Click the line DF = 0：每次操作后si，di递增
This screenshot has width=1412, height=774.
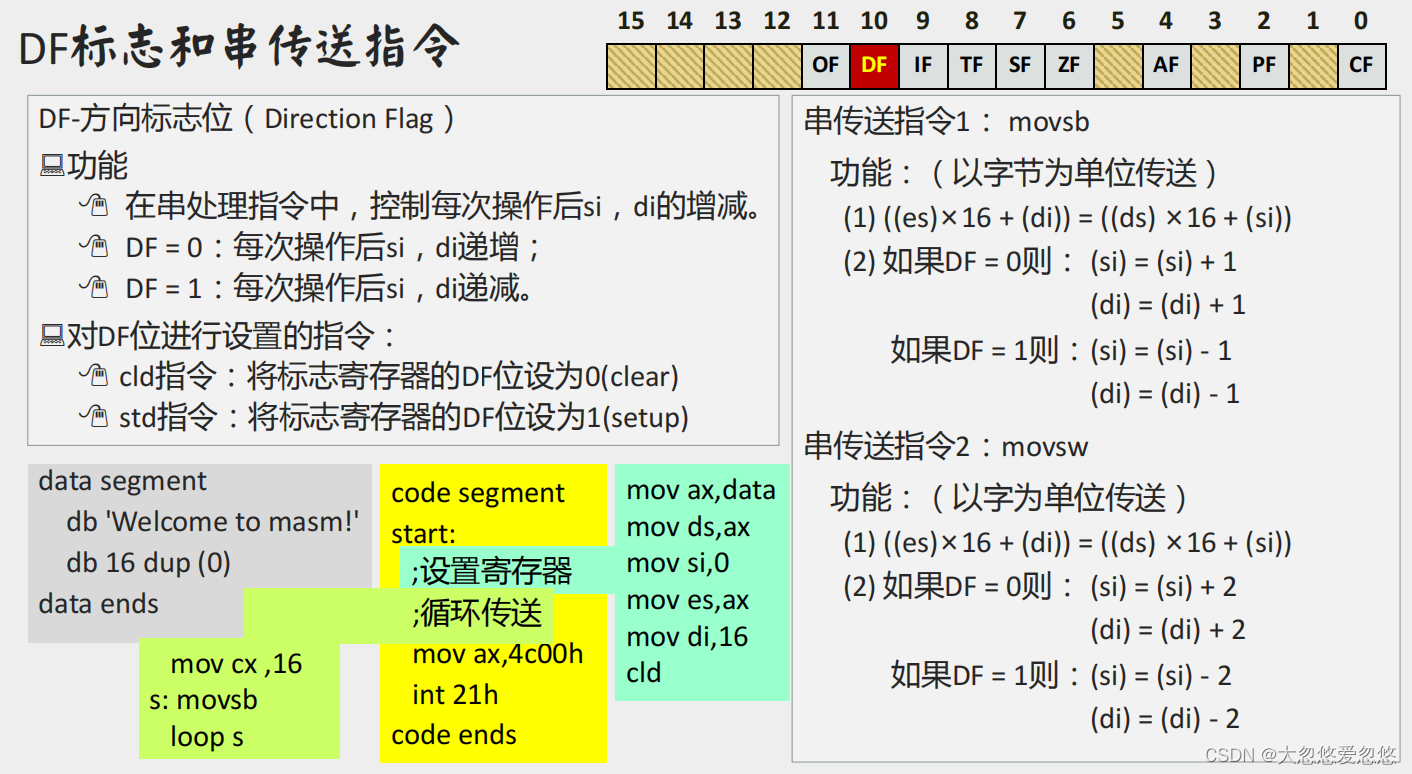pos(334,247)
